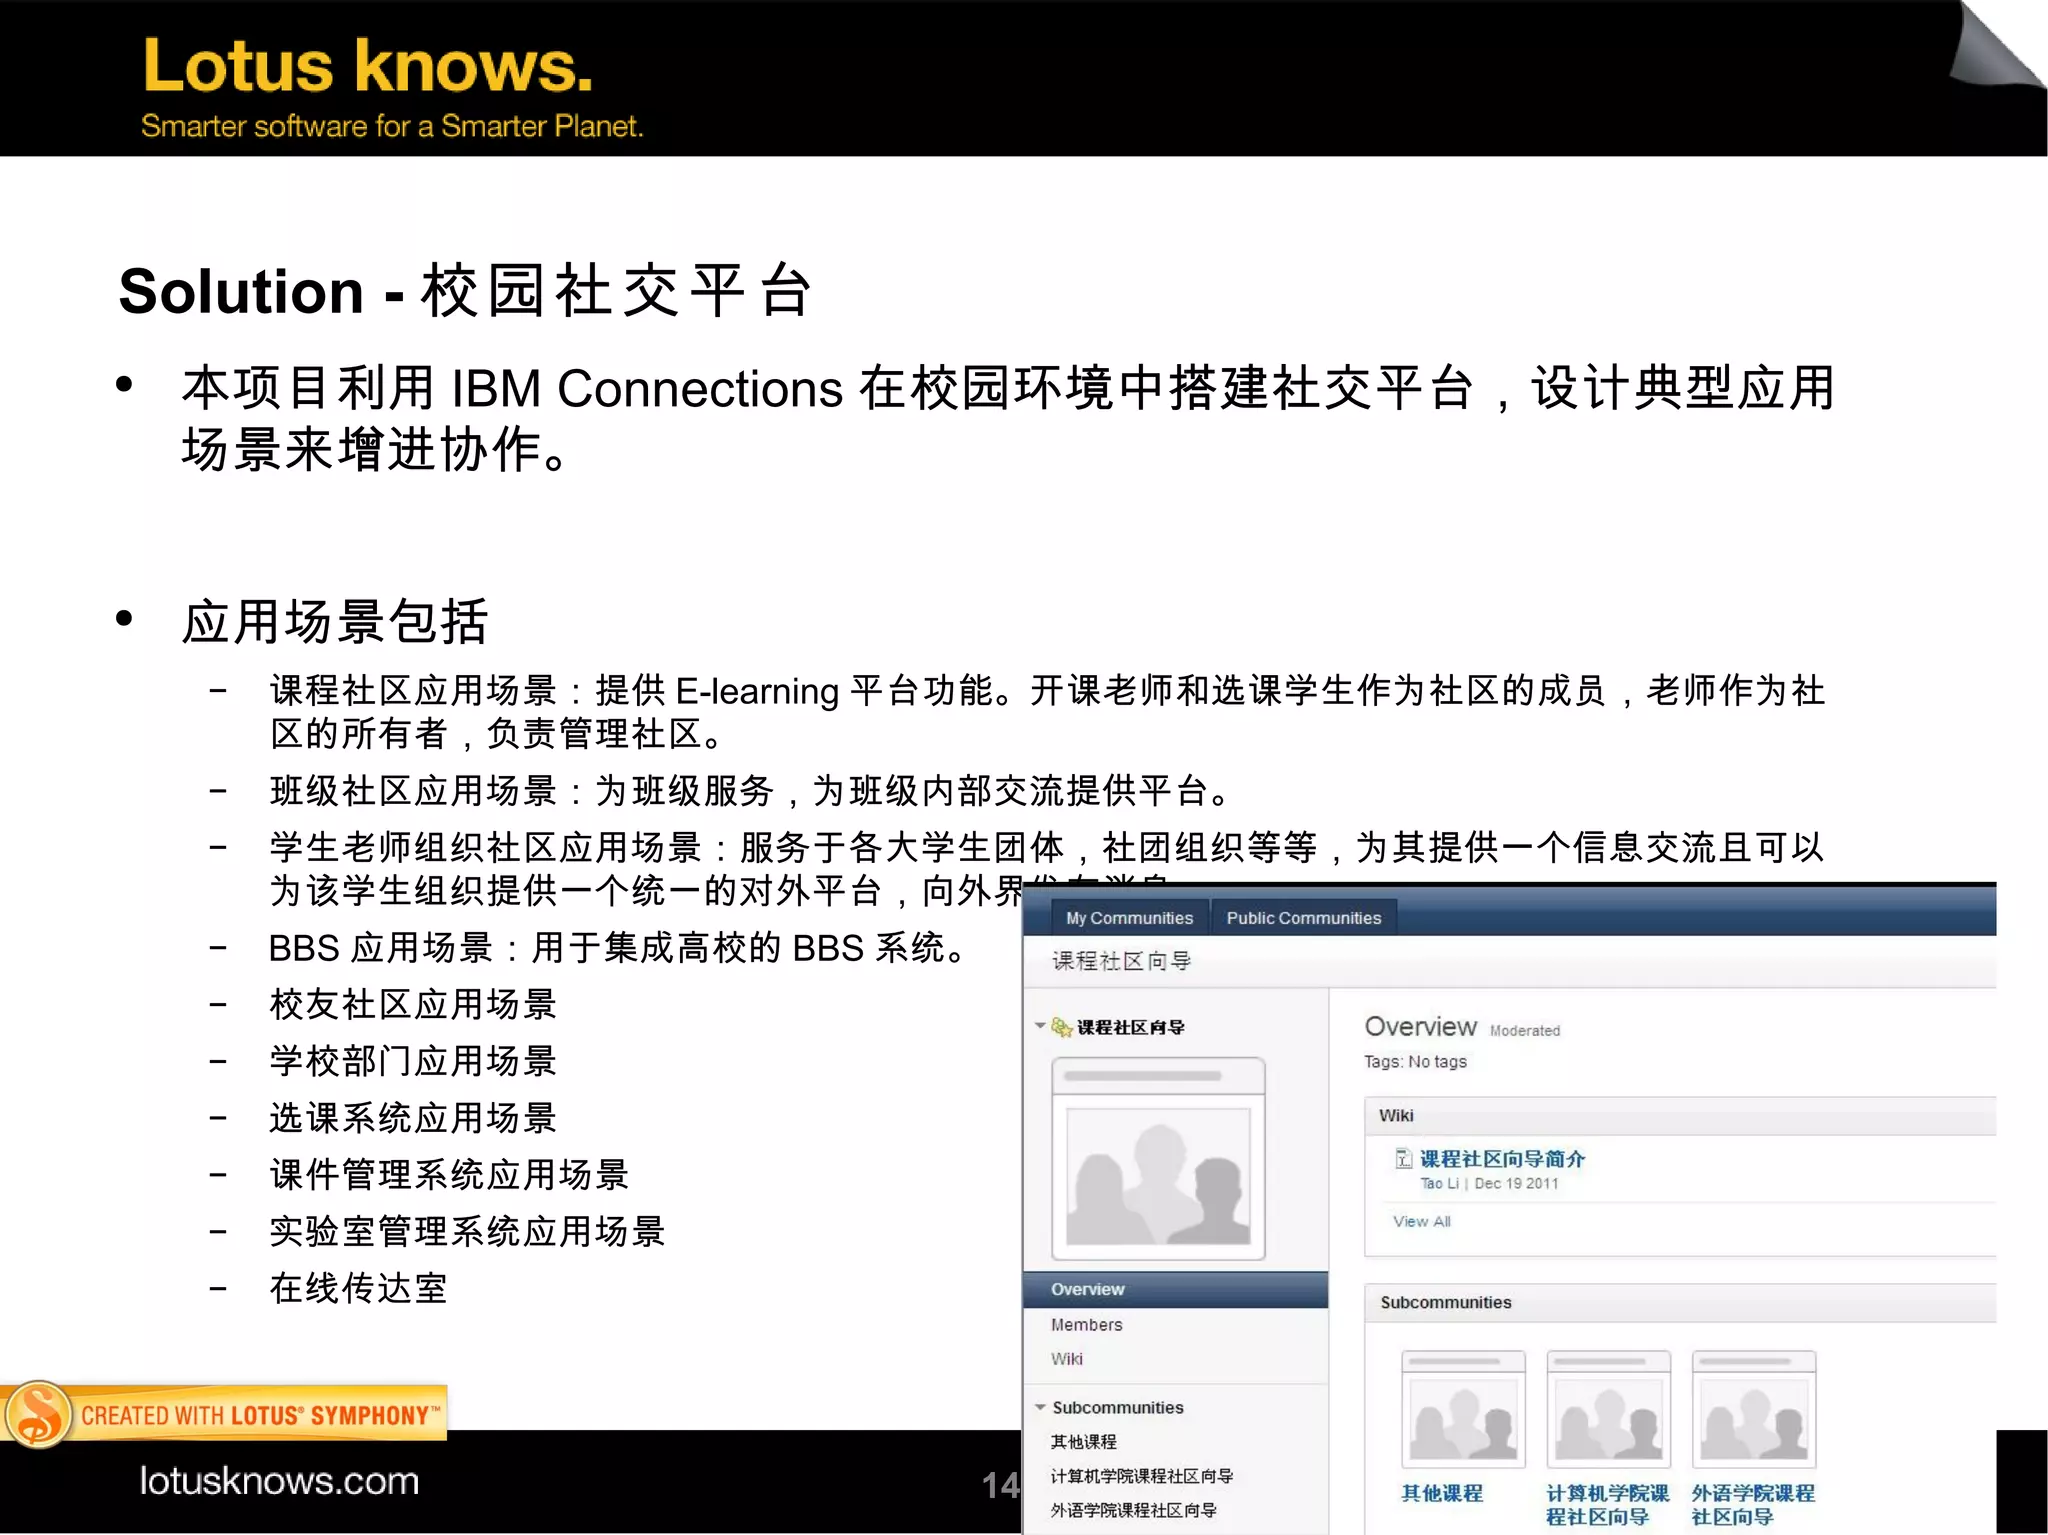Click the Overview heading text

(1420, 1027)
